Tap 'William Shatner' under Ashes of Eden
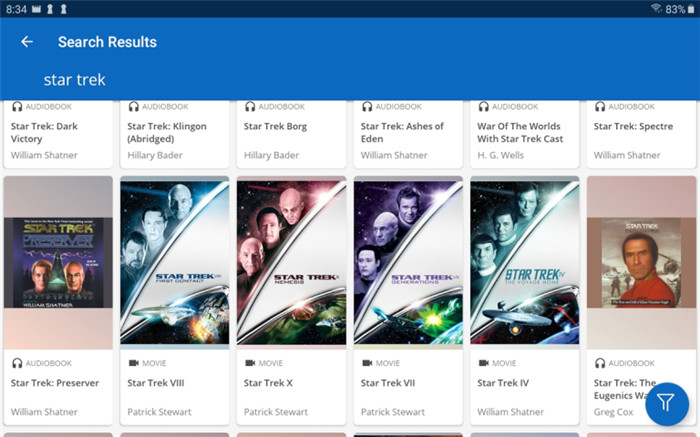The image size is (700, 437). [394, 155]
